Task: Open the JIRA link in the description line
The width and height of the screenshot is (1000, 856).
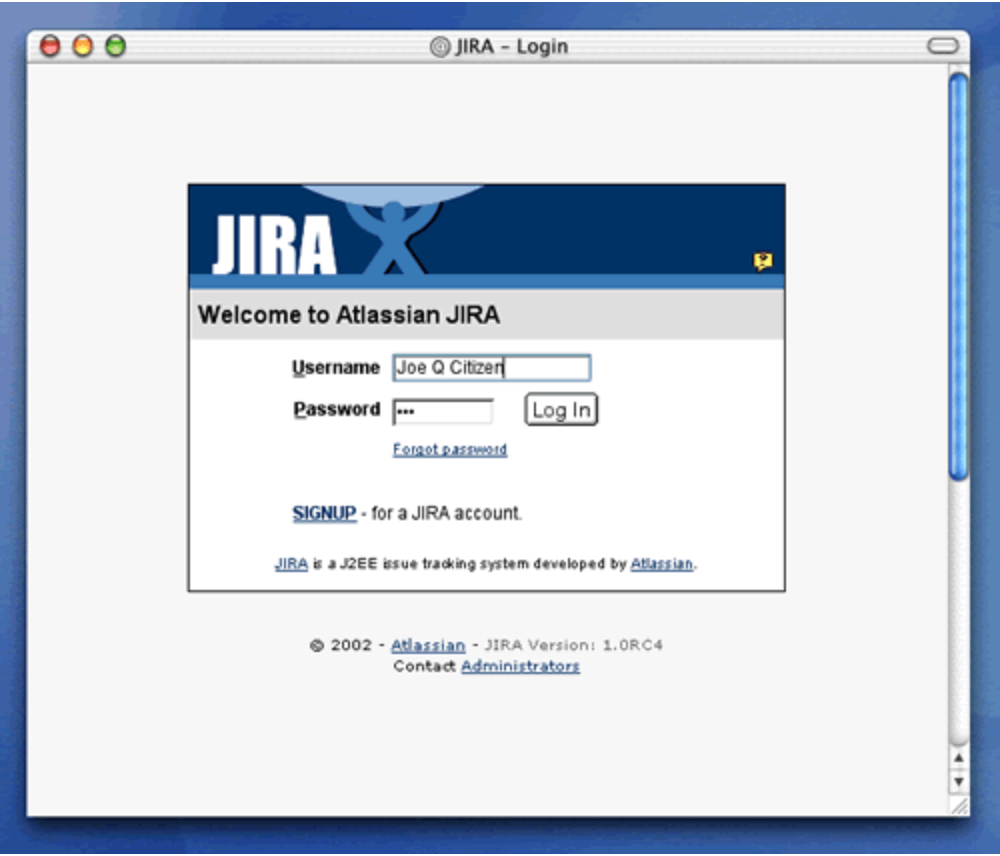Action: [x=291, y=564]
